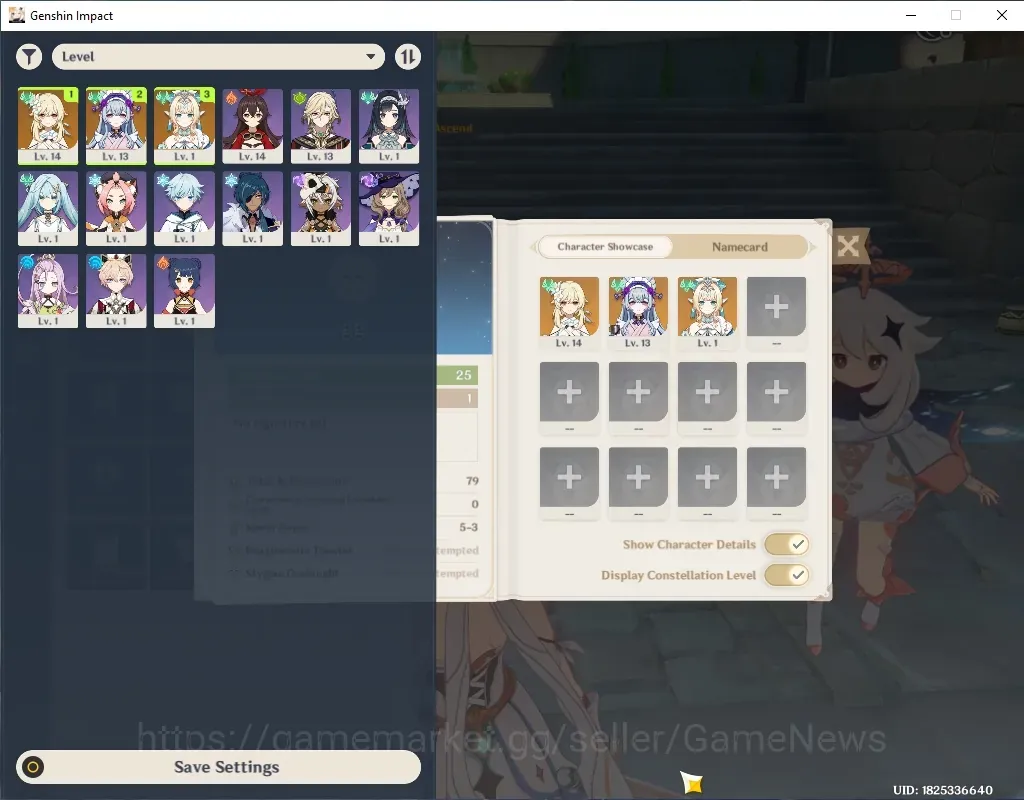
Task: Open the Level sort dropdown
Action: click(218, 57)
